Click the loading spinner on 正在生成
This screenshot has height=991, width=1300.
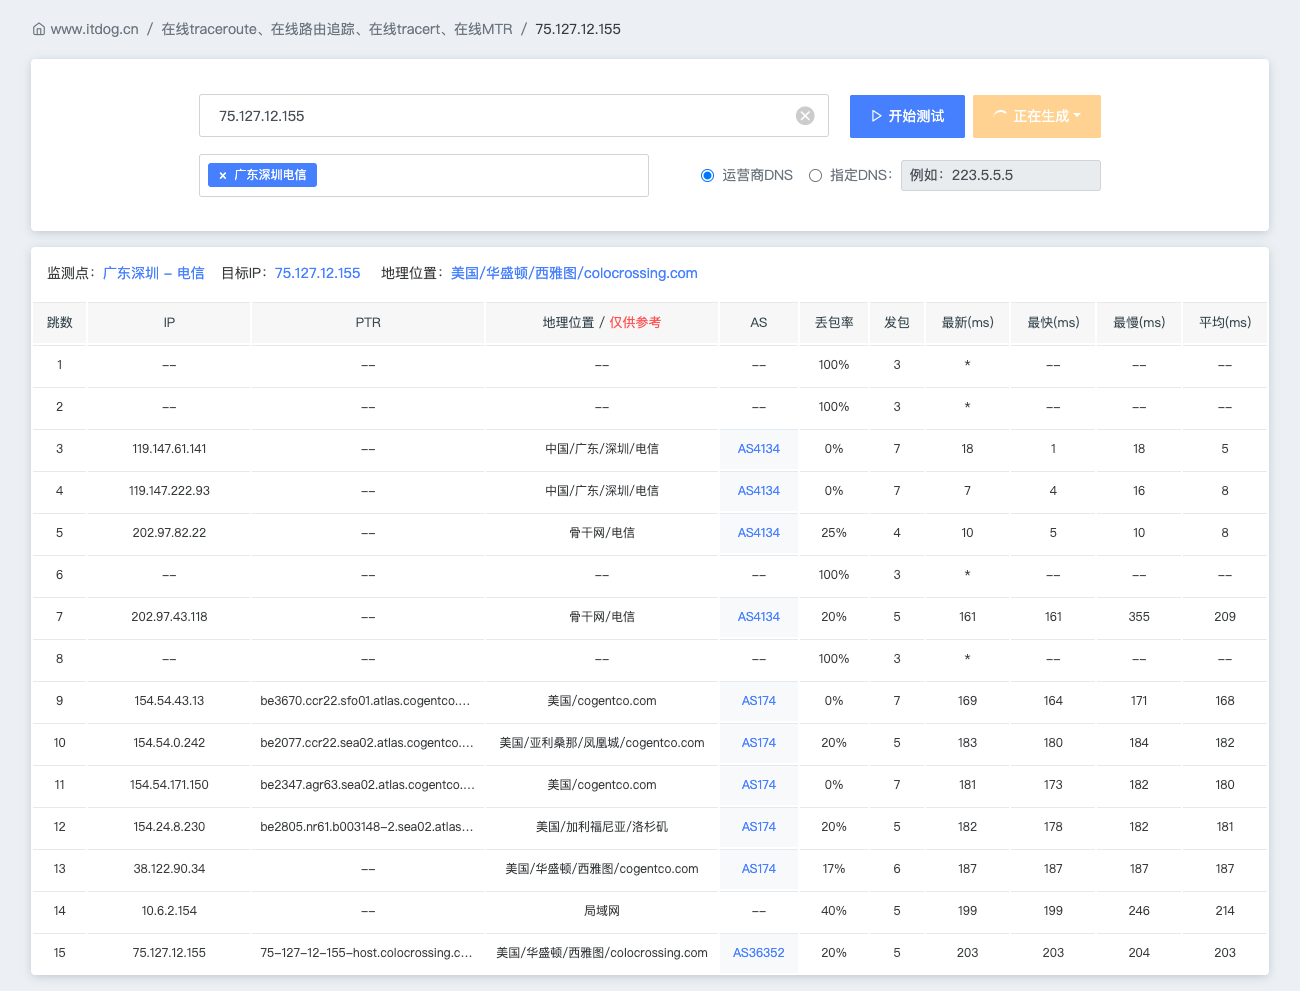1000,116
